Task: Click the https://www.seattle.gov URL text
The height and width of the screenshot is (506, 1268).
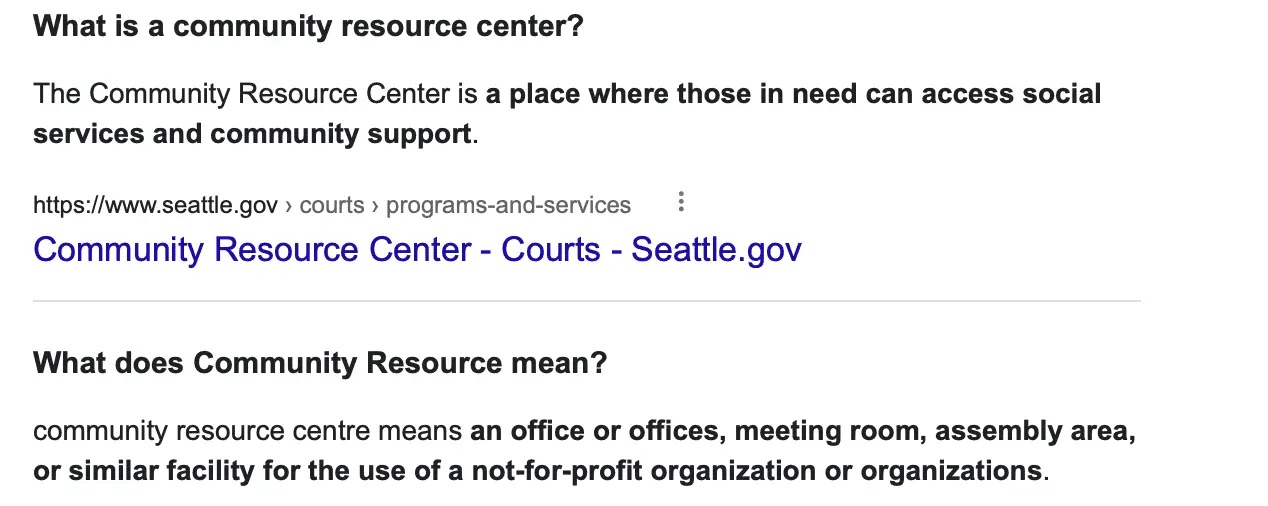Action: (155, 205)
